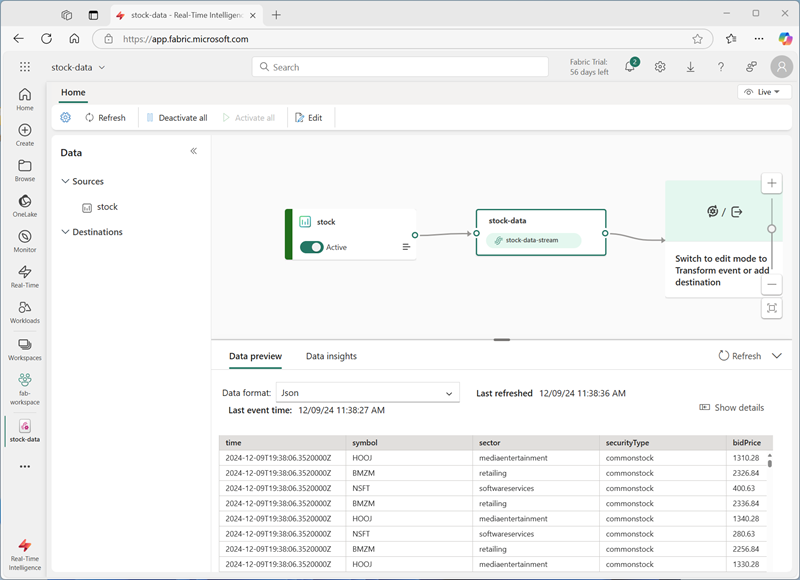This screenshot has width=800, height=580.
Task: Toggle the stock source Active switch
Action: click(x=311, y=247)
